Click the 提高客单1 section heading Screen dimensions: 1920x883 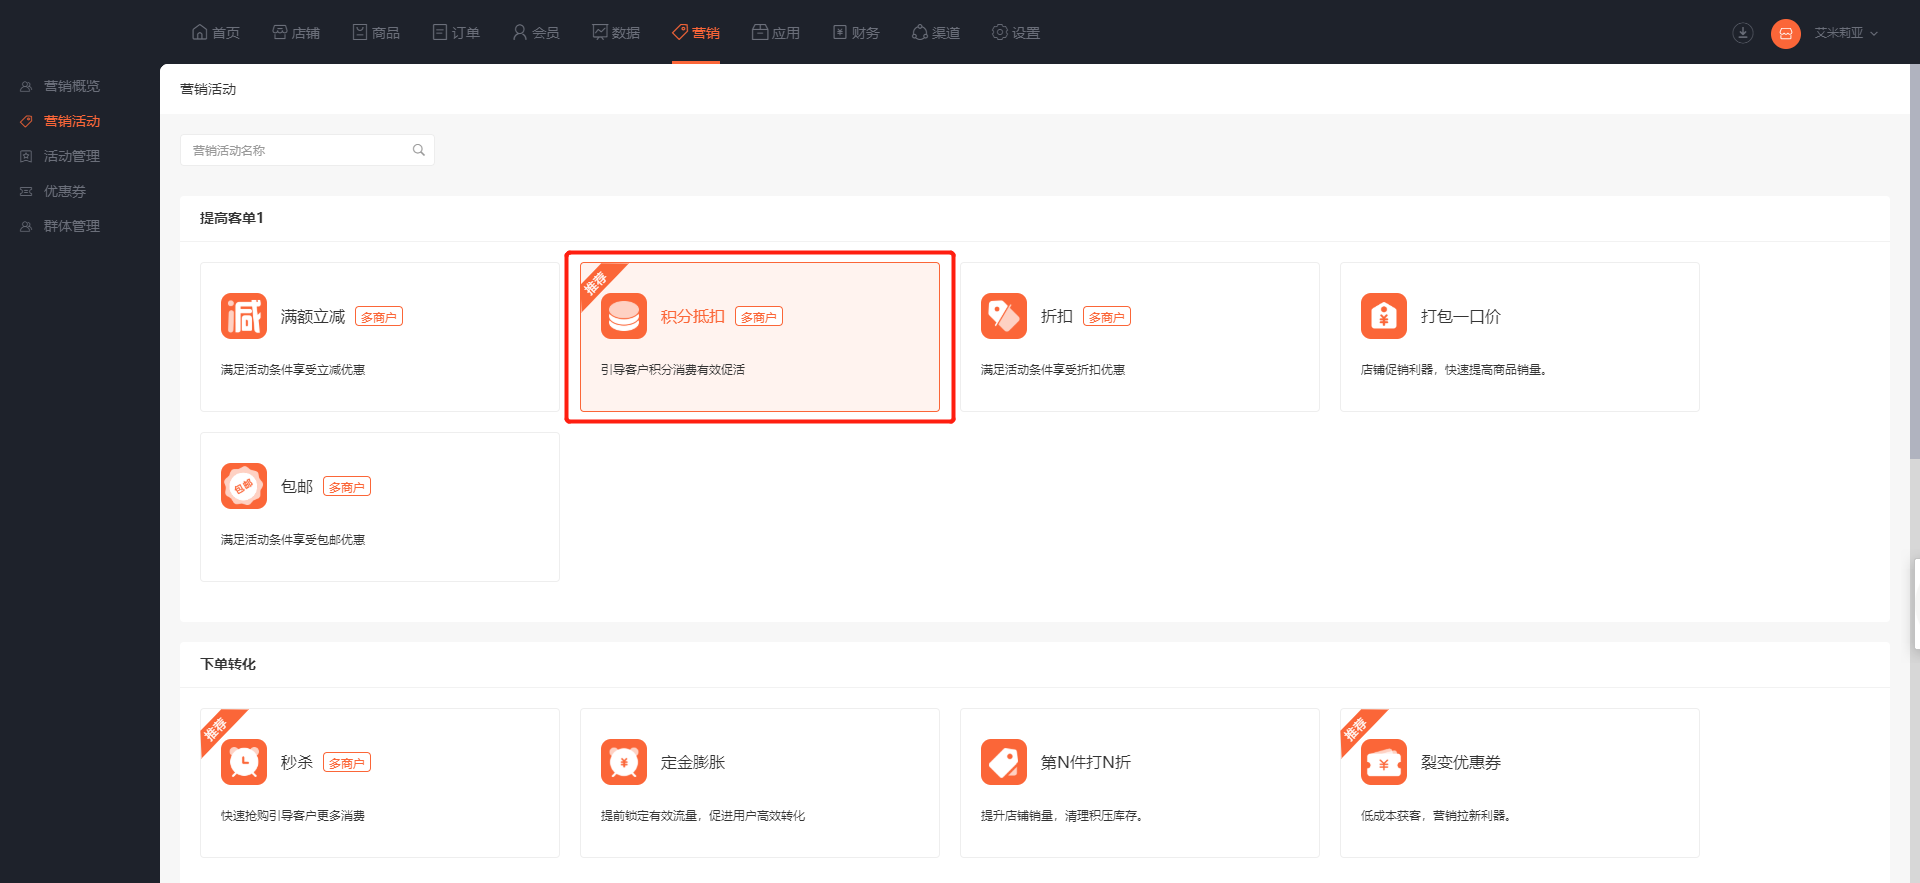click(232, 218)
